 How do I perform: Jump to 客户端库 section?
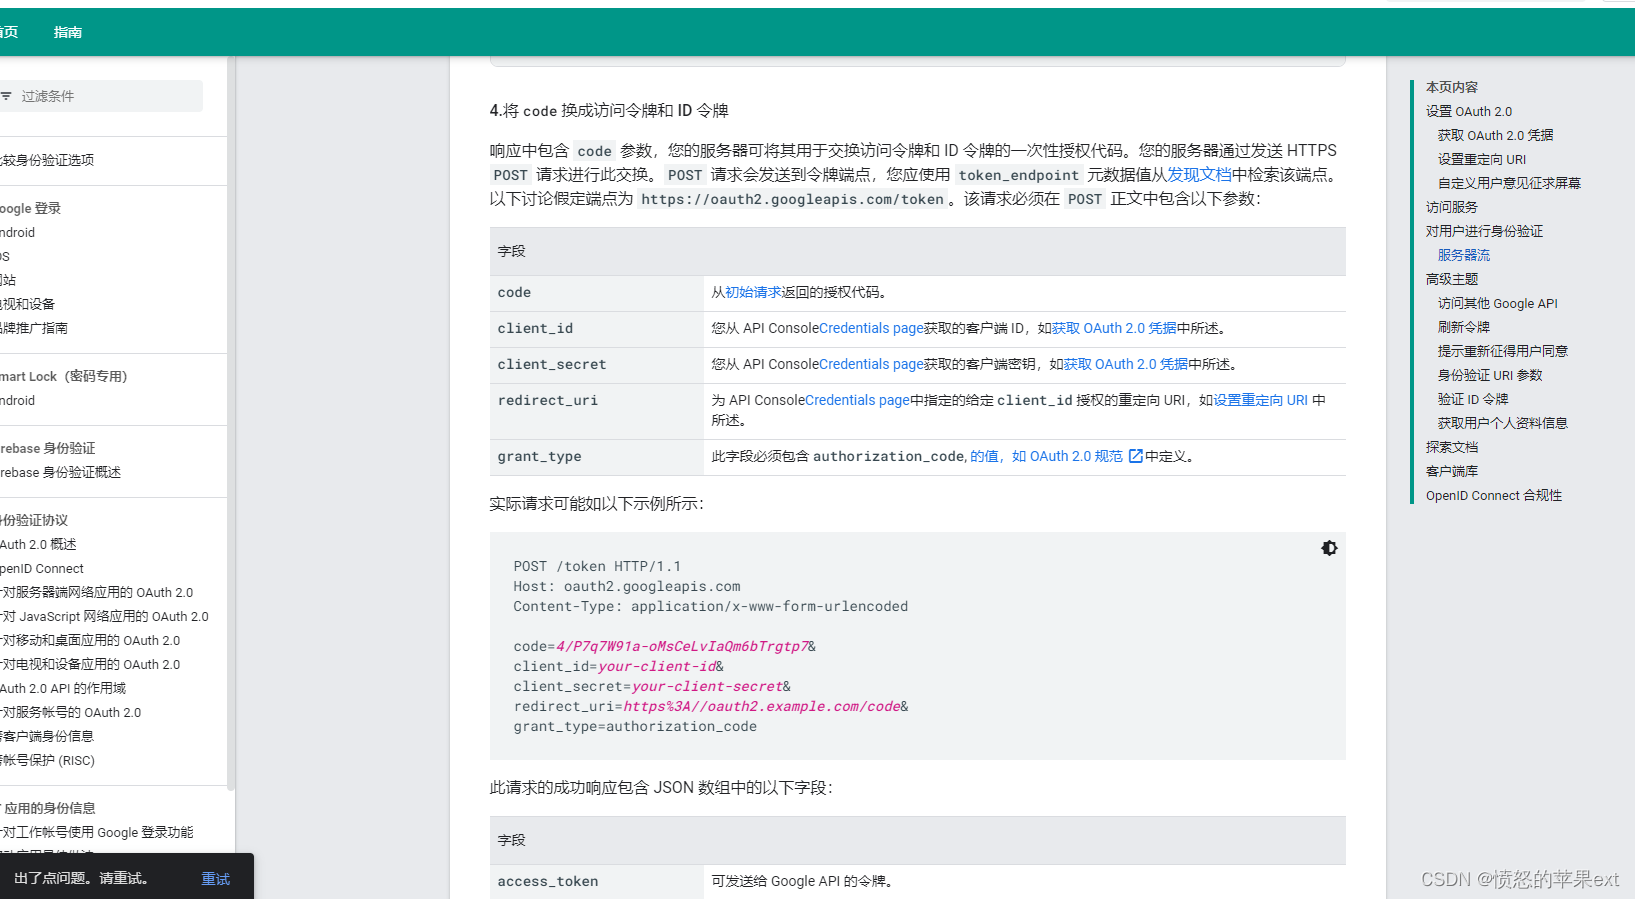point(1452,471)
